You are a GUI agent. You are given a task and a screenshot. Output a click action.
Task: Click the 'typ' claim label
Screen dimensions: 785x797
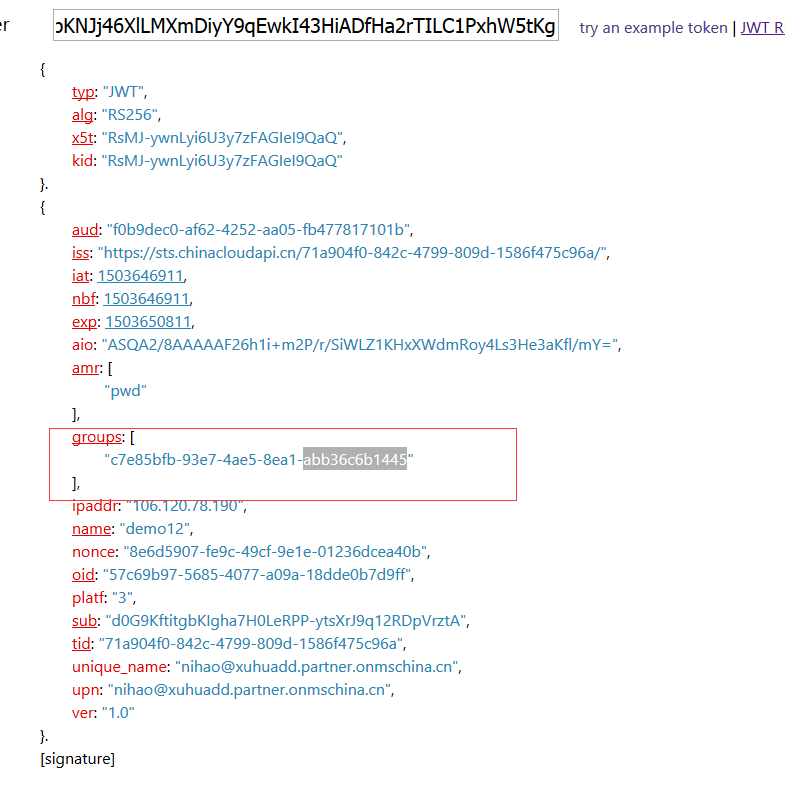[83, 92]
